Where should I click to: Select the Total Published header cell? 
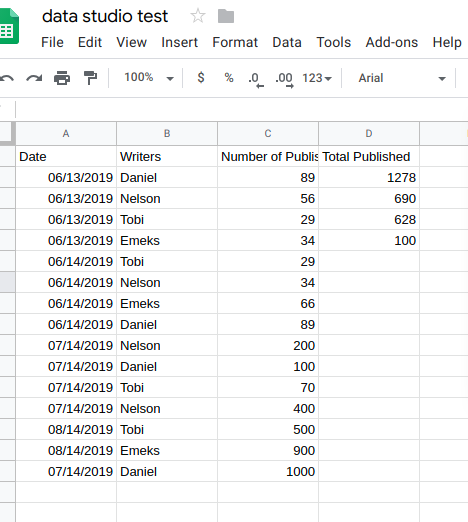click(x=369, y=157)
